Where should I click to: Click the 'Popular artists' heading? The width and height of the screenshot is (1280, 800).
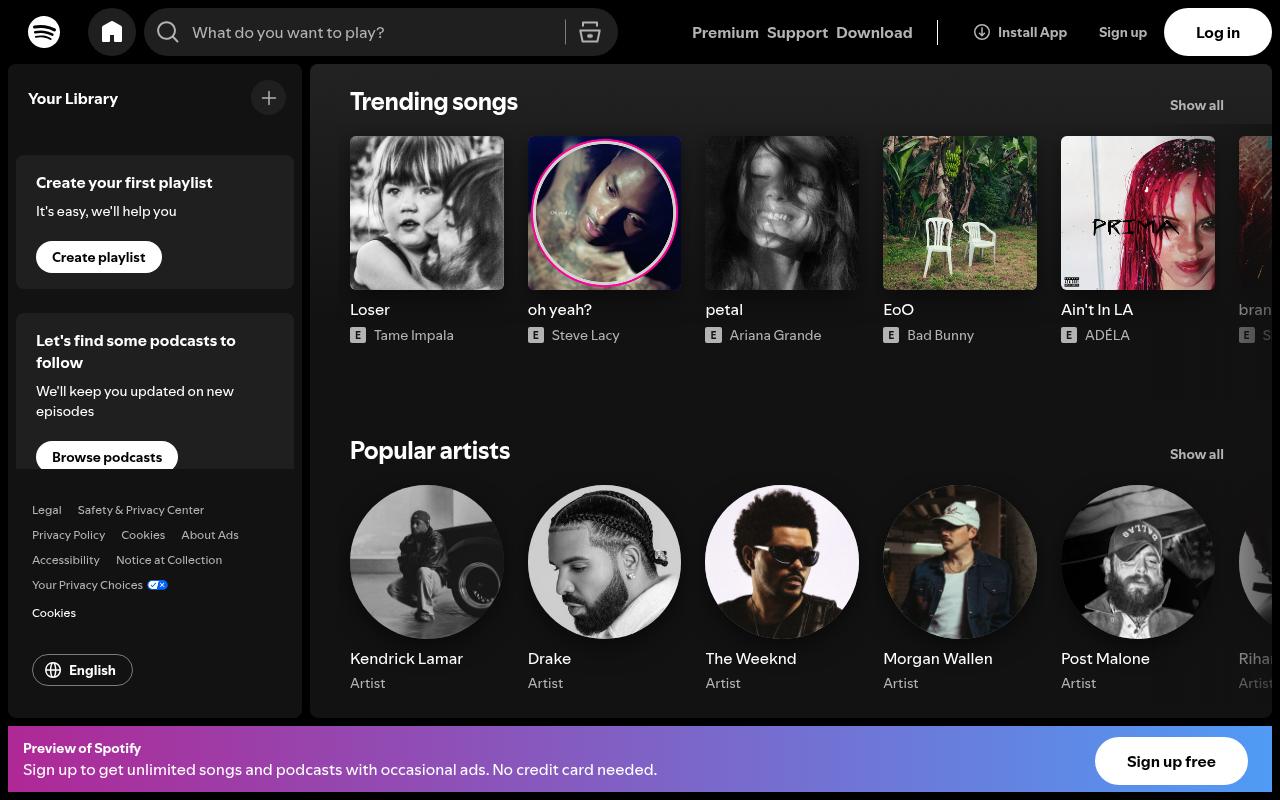point(430,450)
